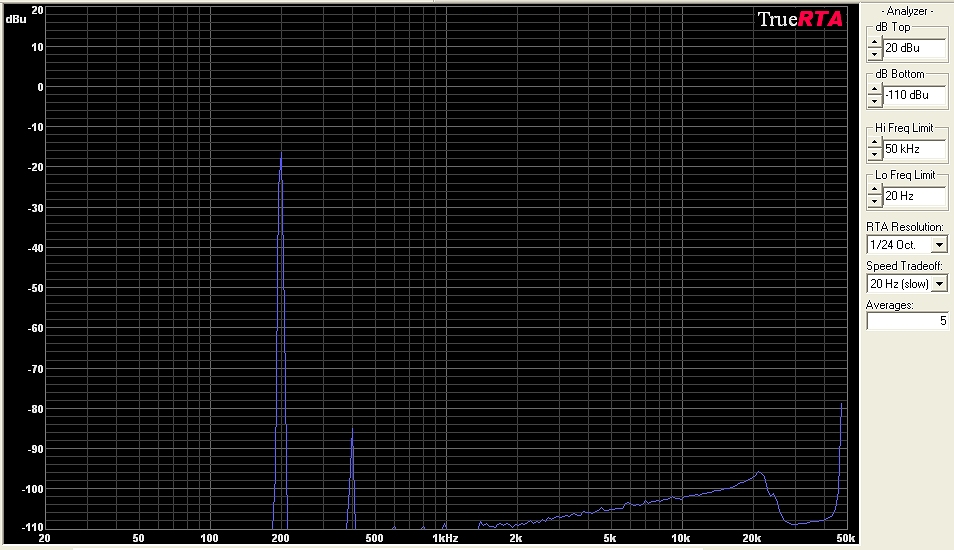This screenshot has height=550, width=954.
Task: Click the 20k label on the frequency axis
Action: pyautogui.click(x=751, y=538)
